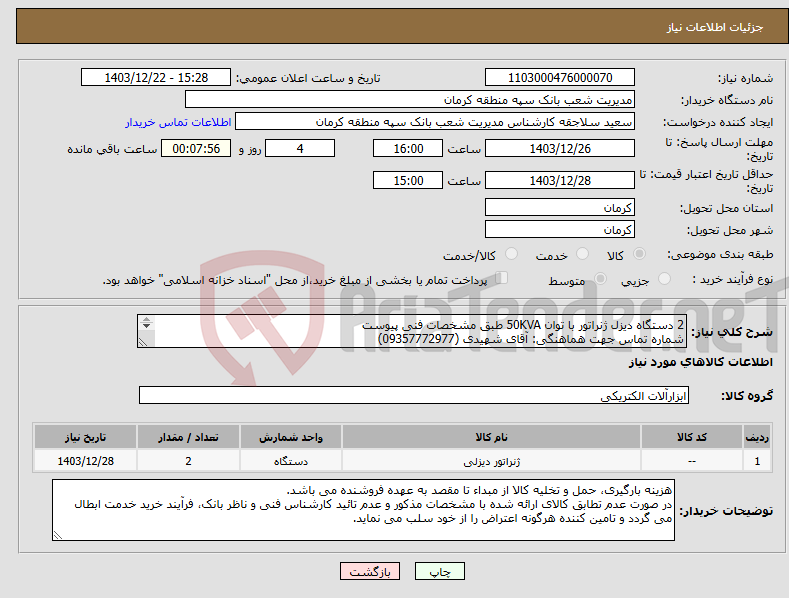This screenshot has width=789, height=598.
Task: Click the resize grip of the توضیحات خریدار box
Action: pyautogui.click(x=58, y=535)
